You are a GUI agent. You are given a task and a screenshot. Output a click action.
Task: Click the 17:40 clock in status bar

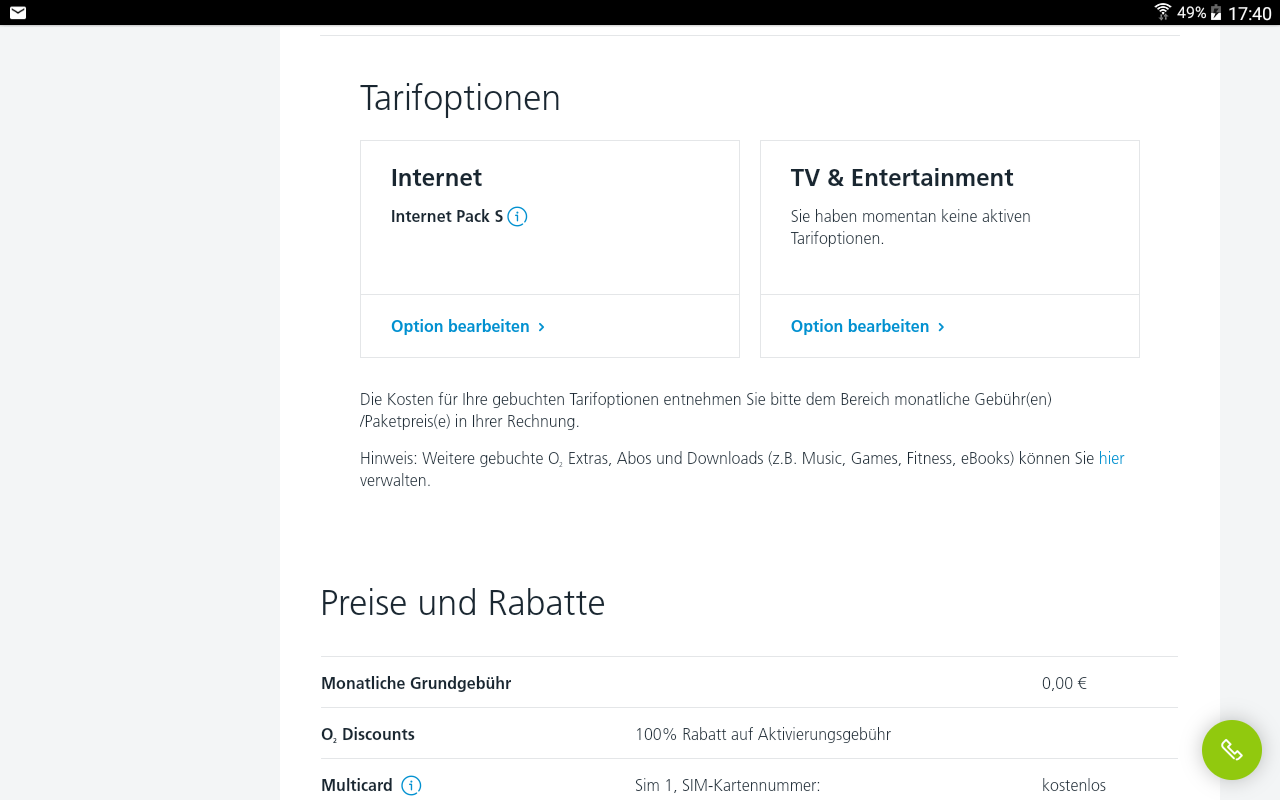coord(1250,13)
